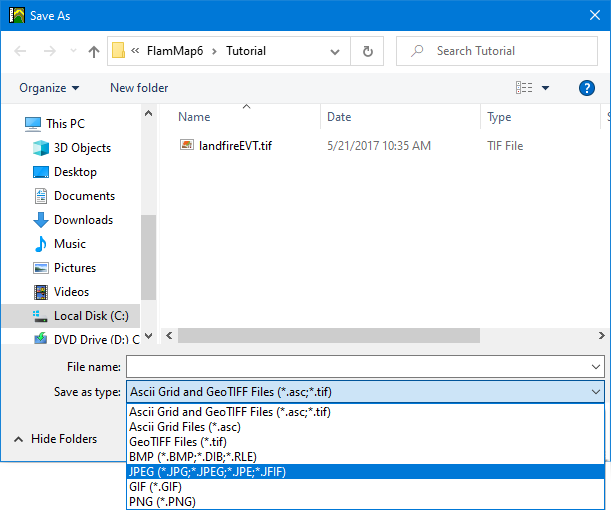
Task: Choose GIF (*.GIF) option
Action: (366, 487)
